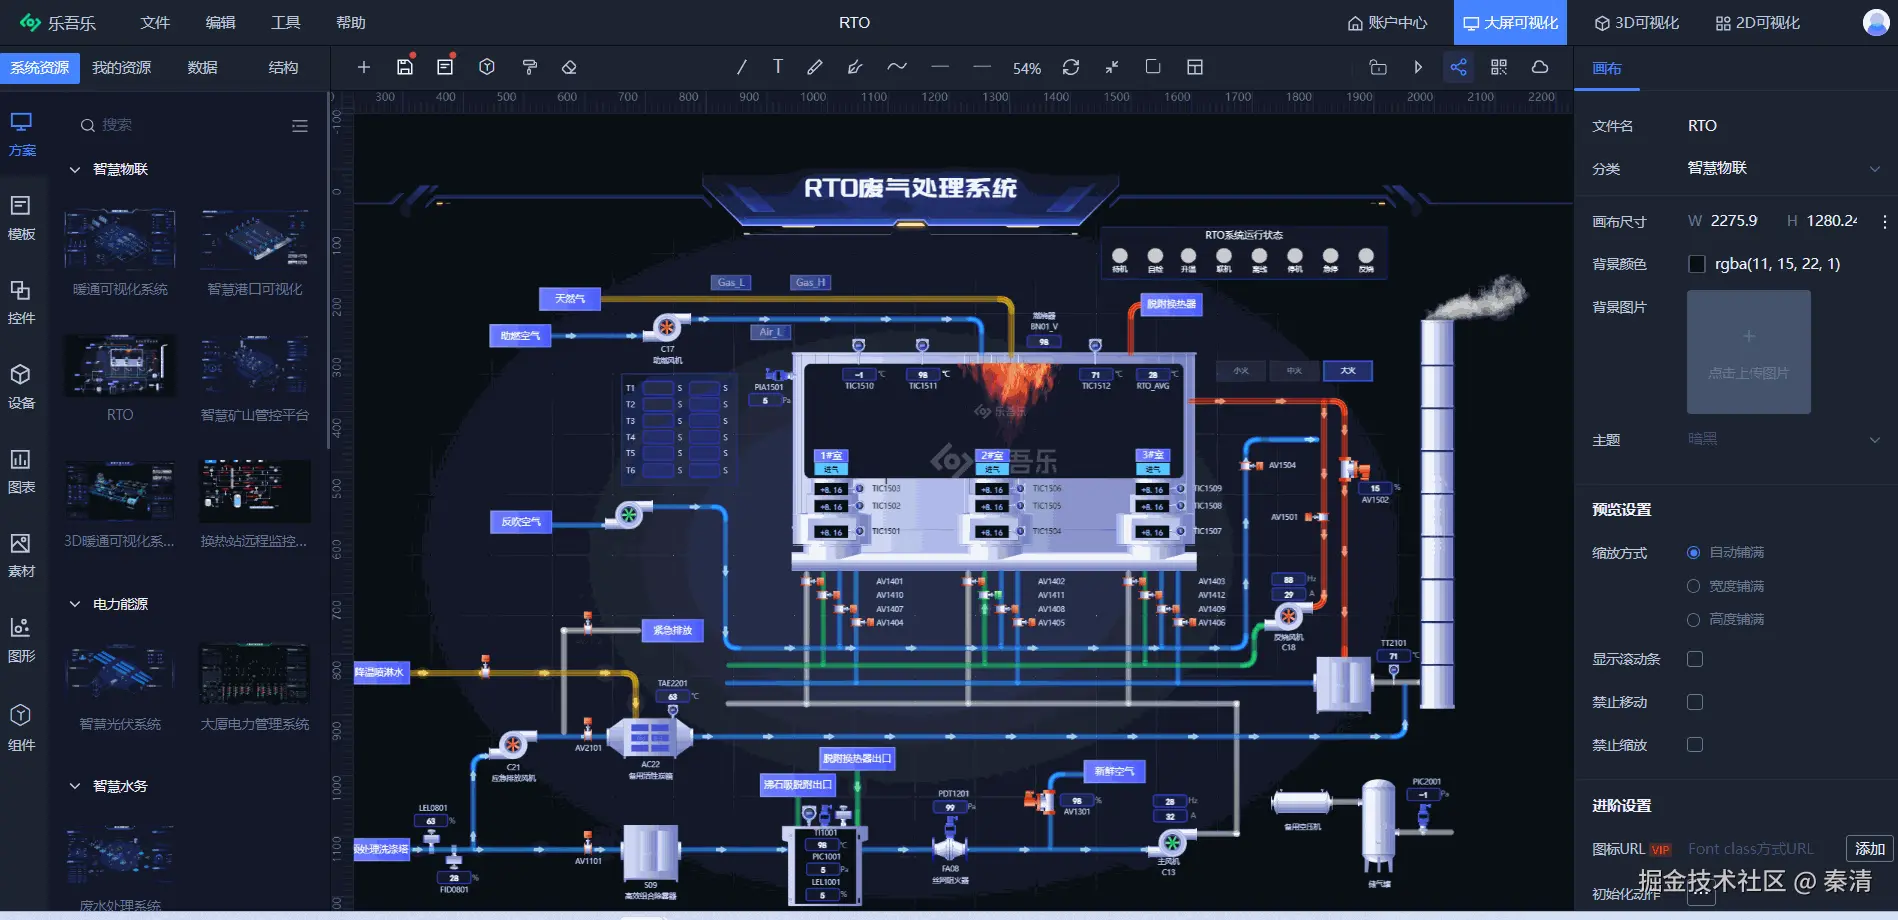Open the Eraser tool
Screen dimensions: 1898x920
point(569,67)
